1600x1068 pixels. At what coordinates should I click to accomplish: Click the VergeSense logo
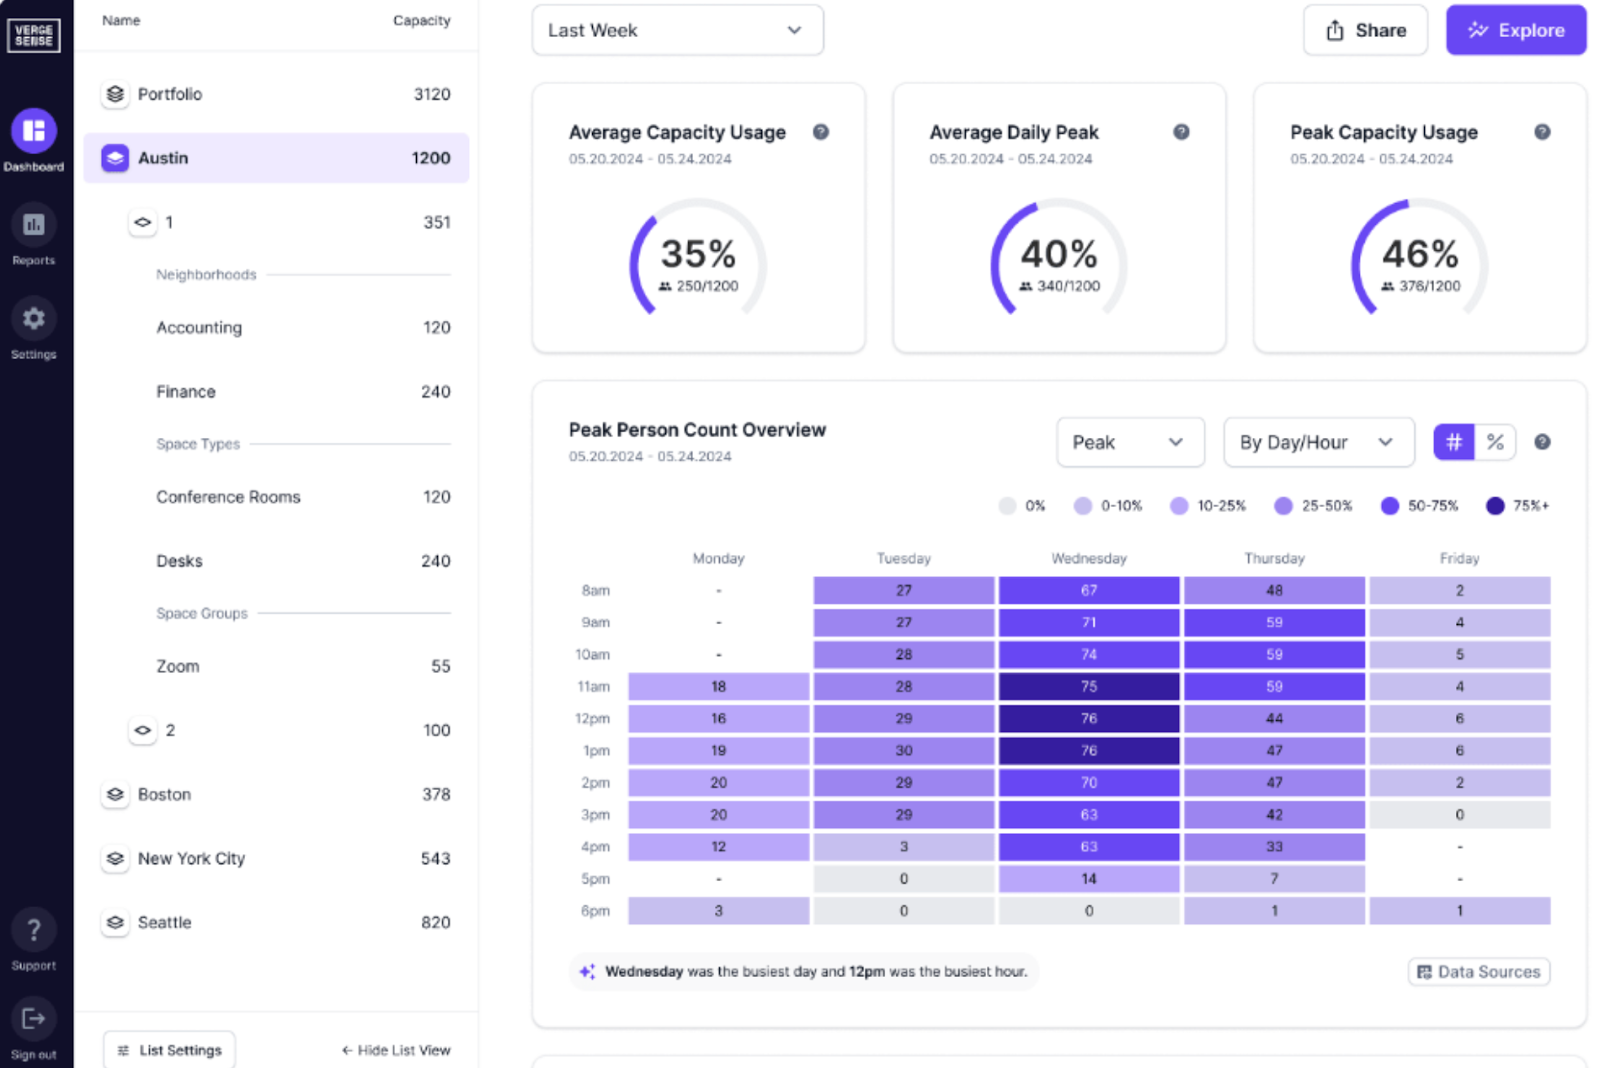(34, 34)
